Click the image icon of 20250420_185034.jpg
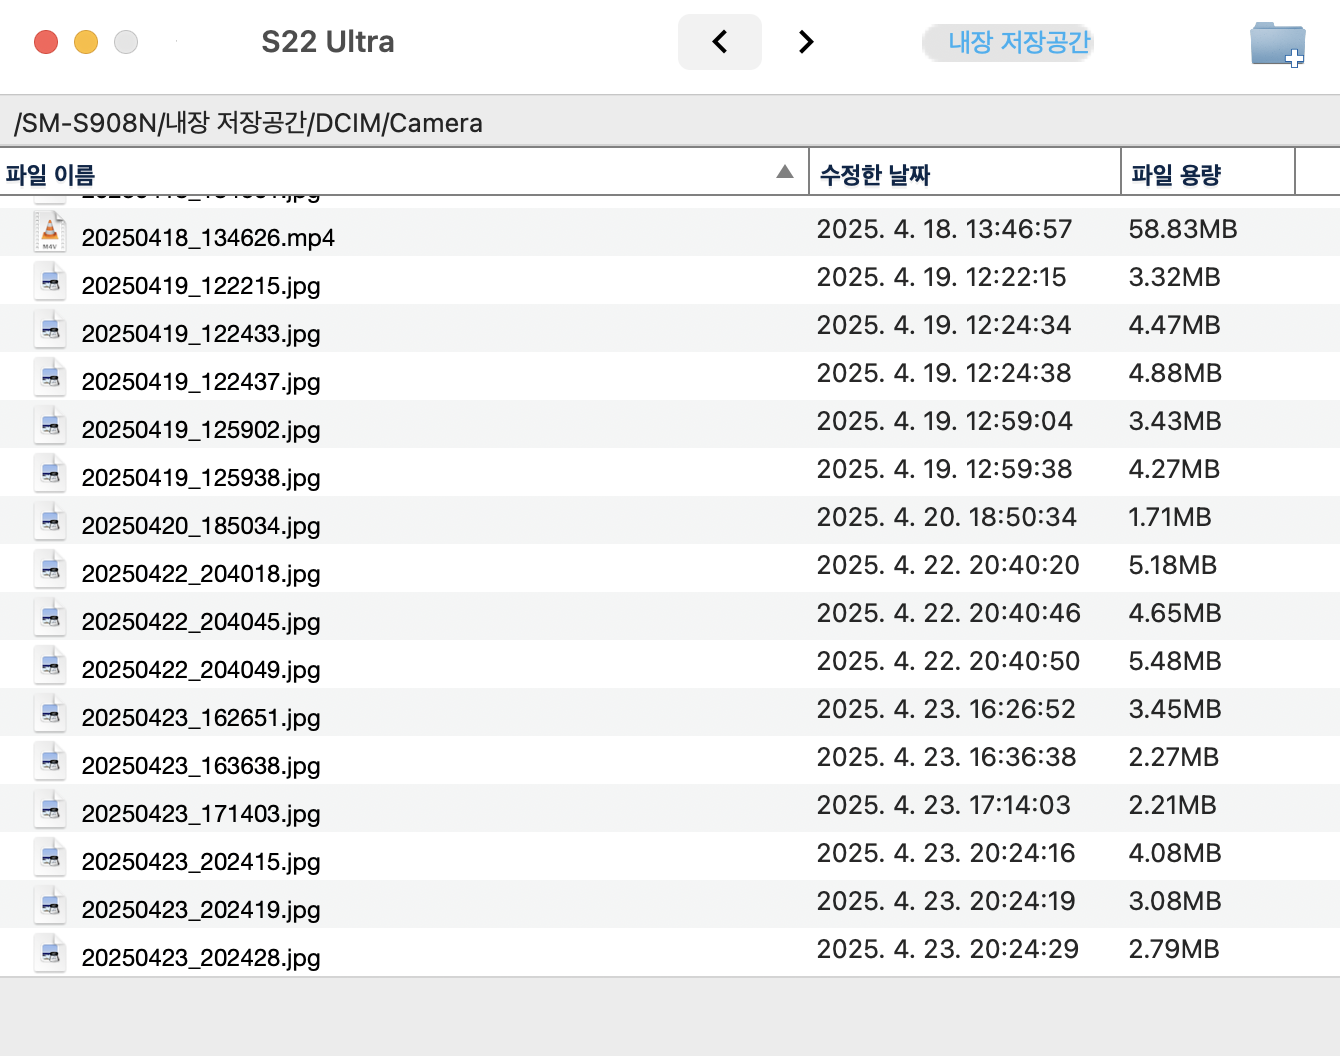Screen dimensions: 1340x1056 50,522
